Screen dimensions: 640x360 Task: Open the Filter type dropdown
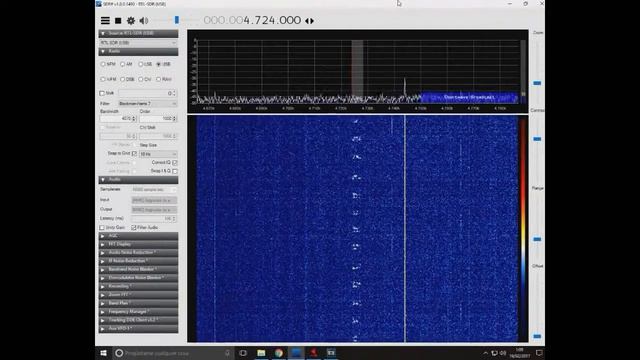coord(147,104)
